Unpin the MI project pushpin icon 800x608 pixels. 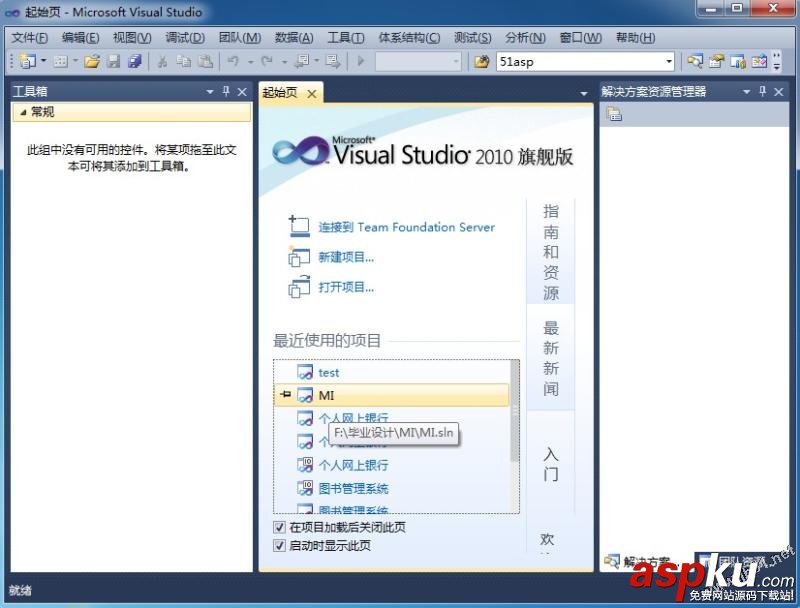(286, 394)
